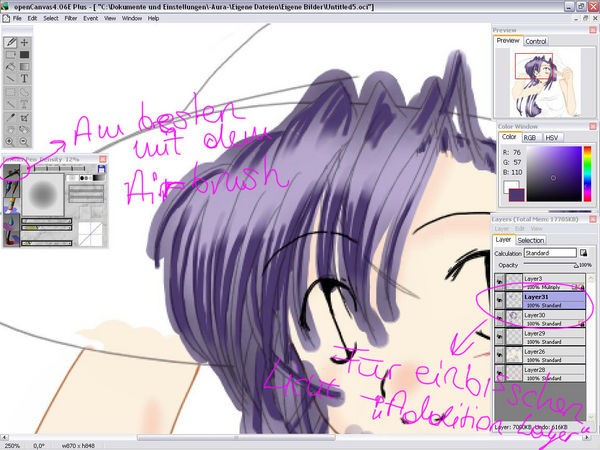The width and height of the screenshot is (600, 450).
Task: Toggle visibility of Layer26
Action: (499, 352)
